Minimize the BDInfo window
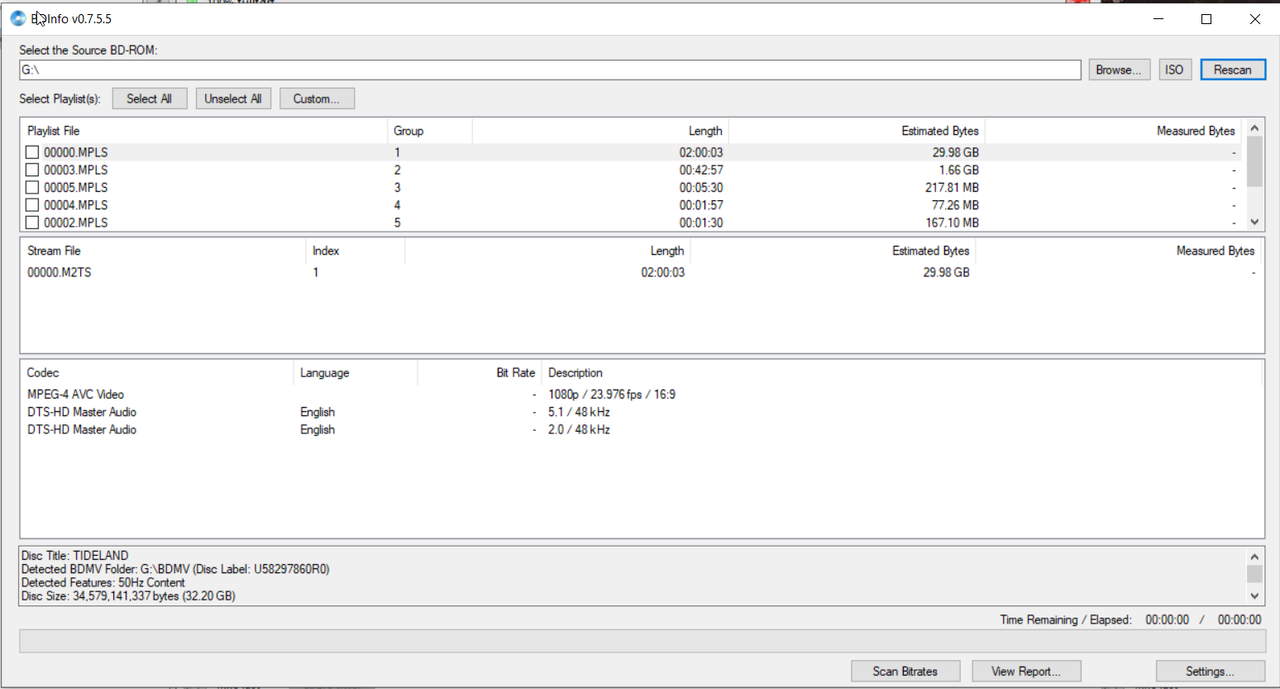The height and width of the screenshot is (689, 1280). pos(1160,18)
